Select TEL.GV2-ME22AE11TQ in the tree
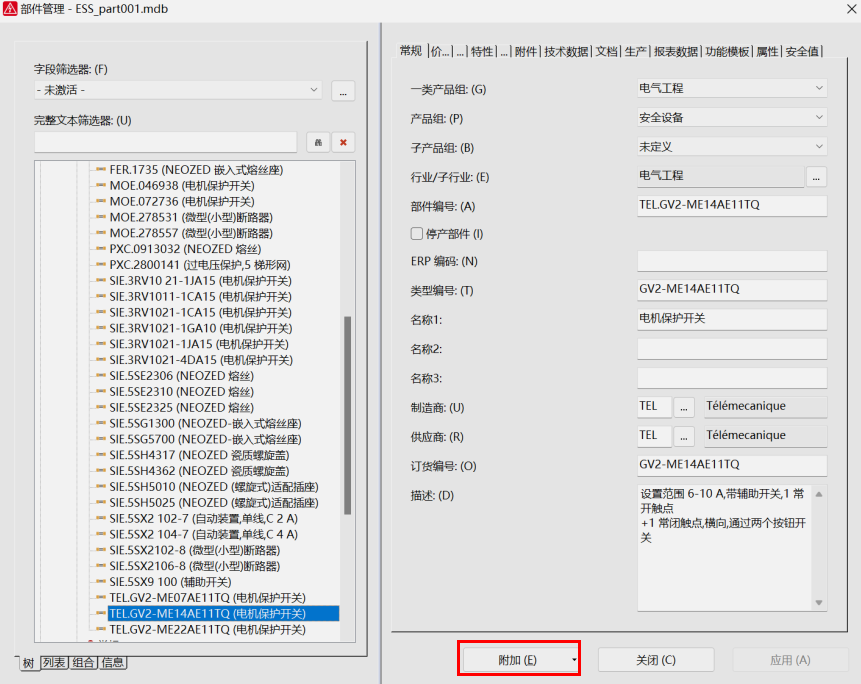861x684 pixels. 207,630
